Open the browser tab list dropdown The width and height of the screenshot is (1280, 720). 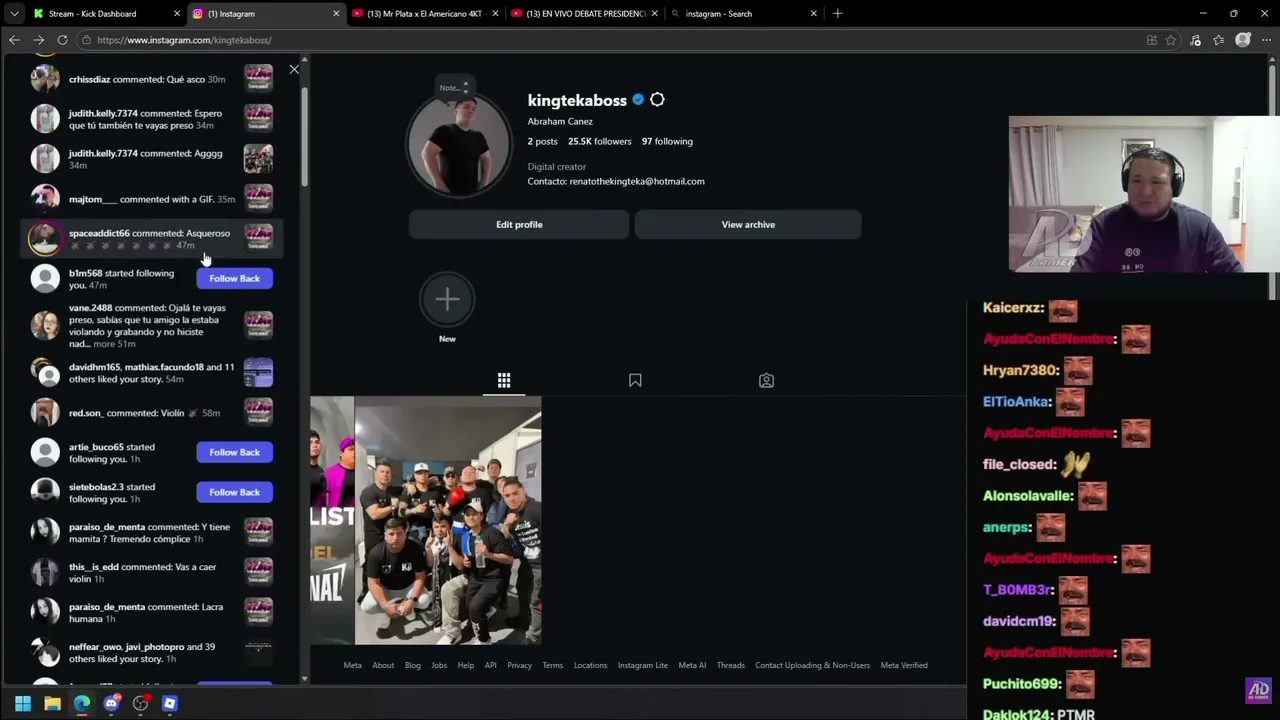click(x=14, y=14)
